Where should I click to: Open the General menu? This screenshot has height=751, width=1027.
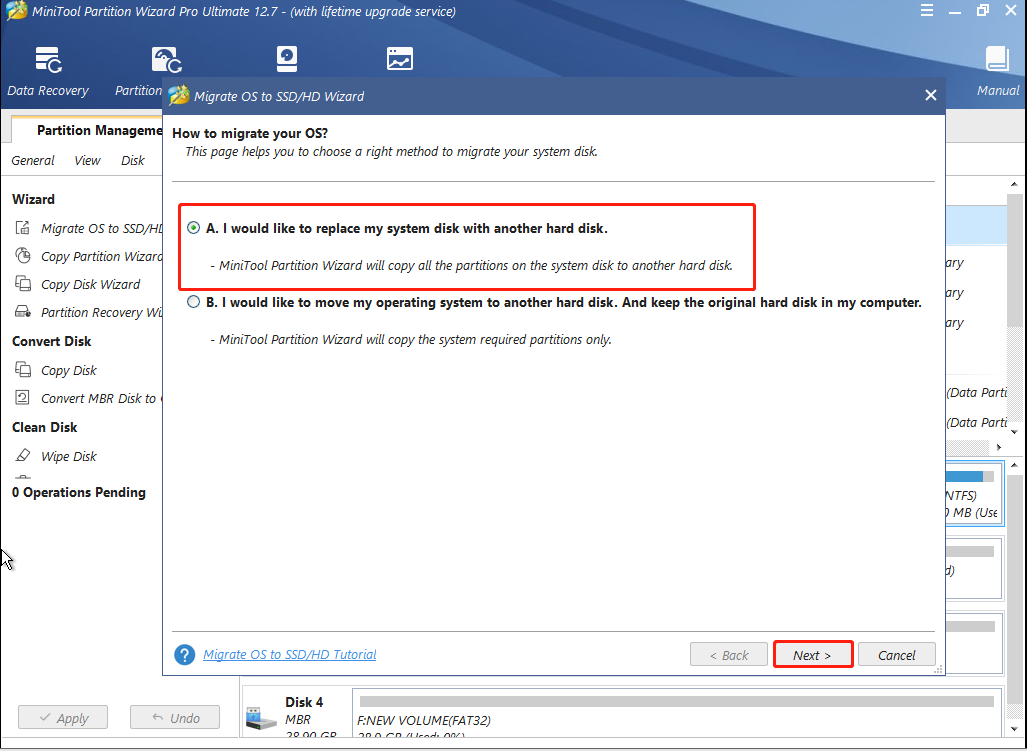(33, 160)
